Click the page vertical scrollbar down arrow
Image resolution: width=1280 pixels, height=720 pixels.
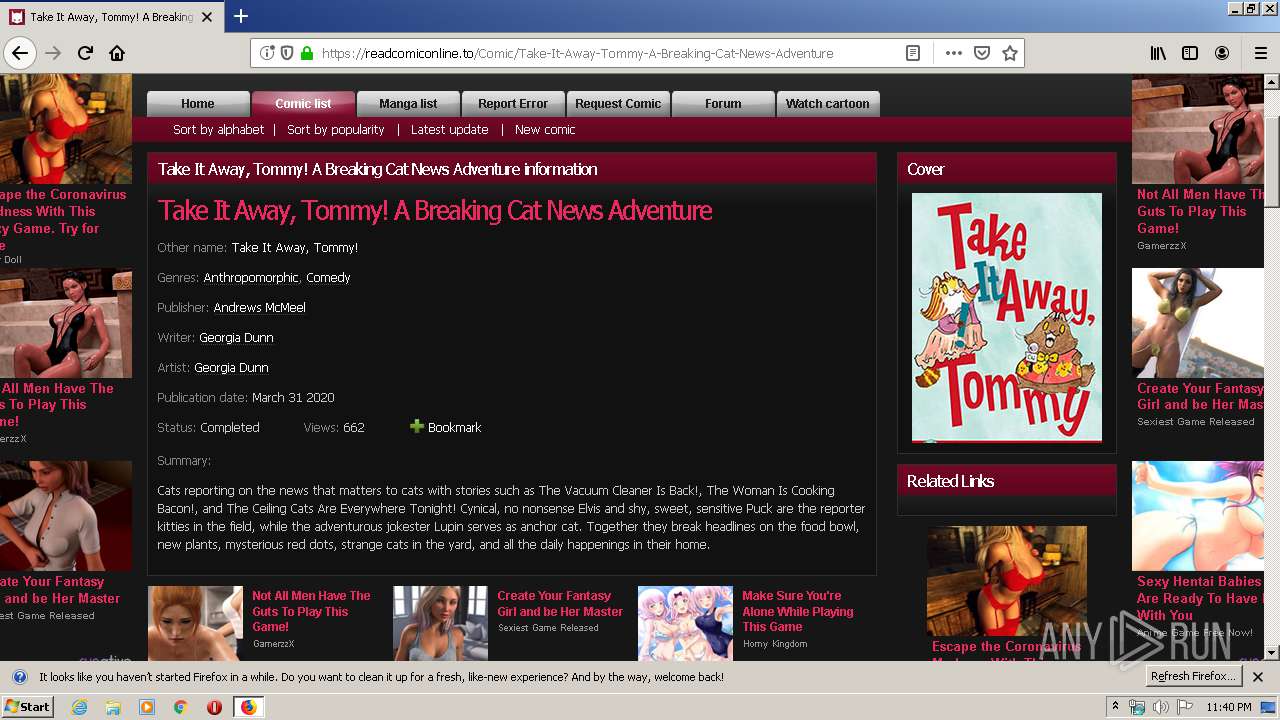tap(1272, 653)
